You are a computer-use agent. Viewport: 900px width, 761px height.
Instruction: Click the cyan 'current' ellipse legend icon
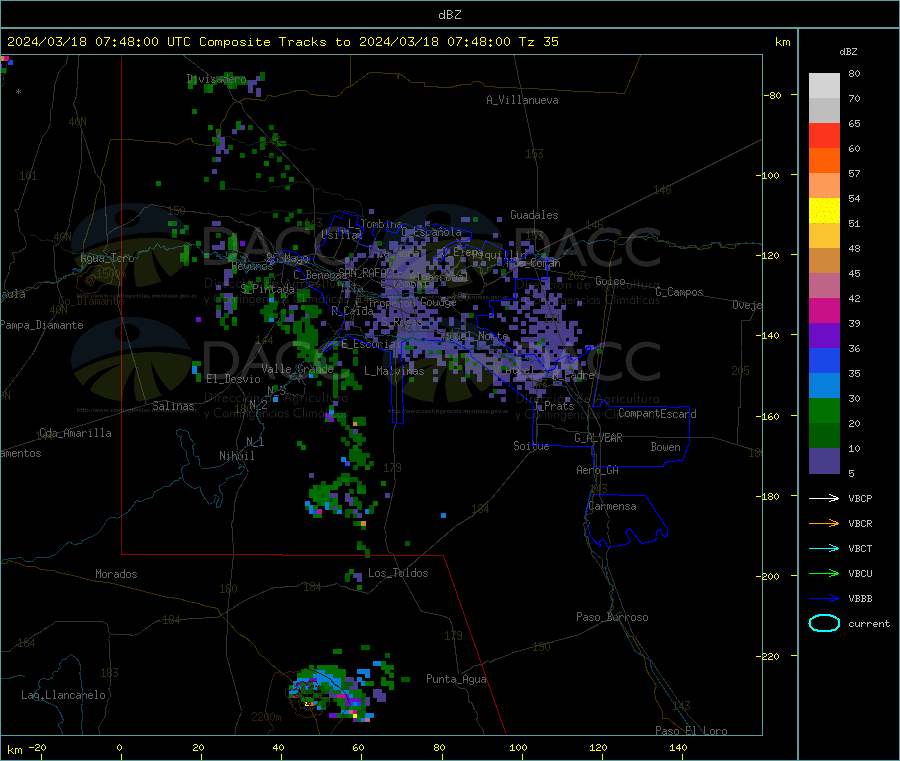pyautogui.click(x=824, y=623)
